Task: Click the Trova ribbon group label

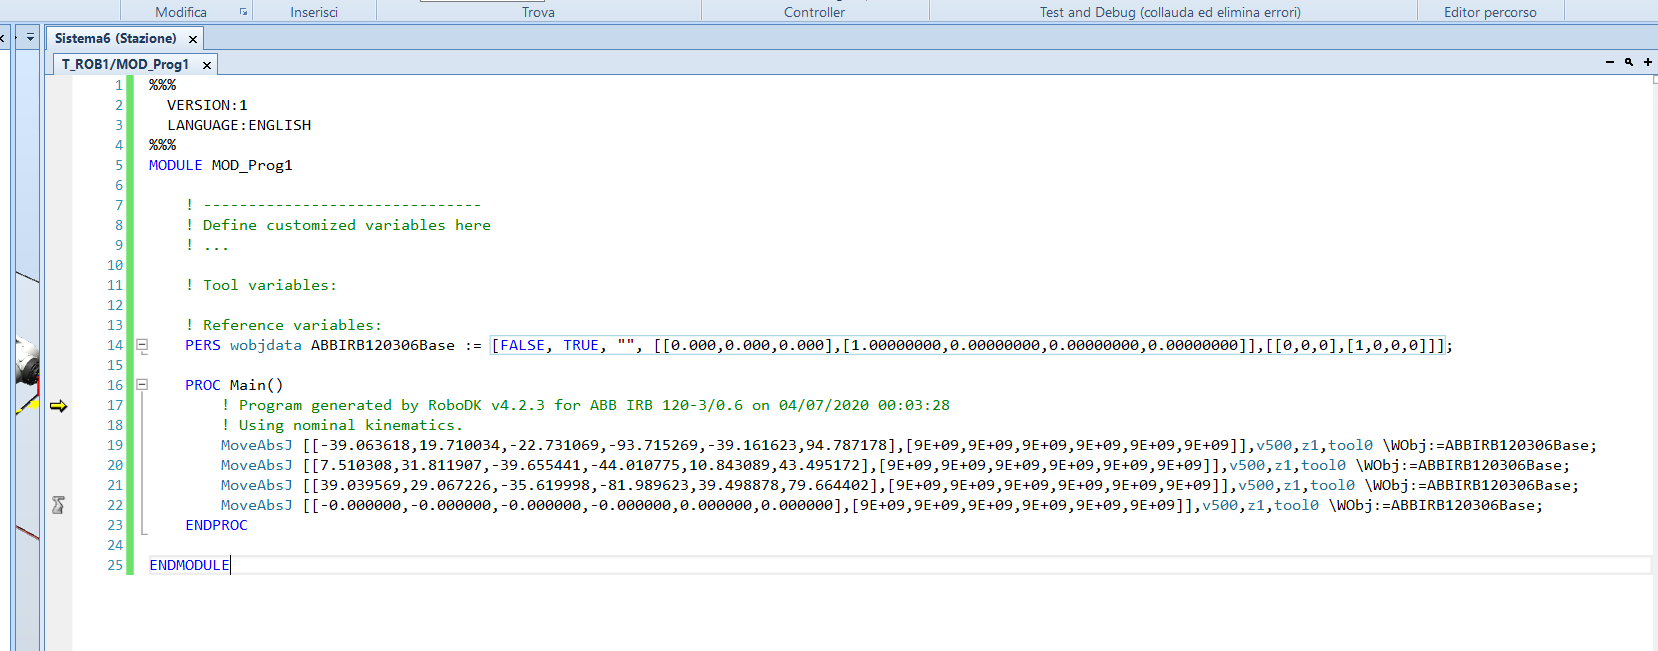Action: tap(538, 12)
